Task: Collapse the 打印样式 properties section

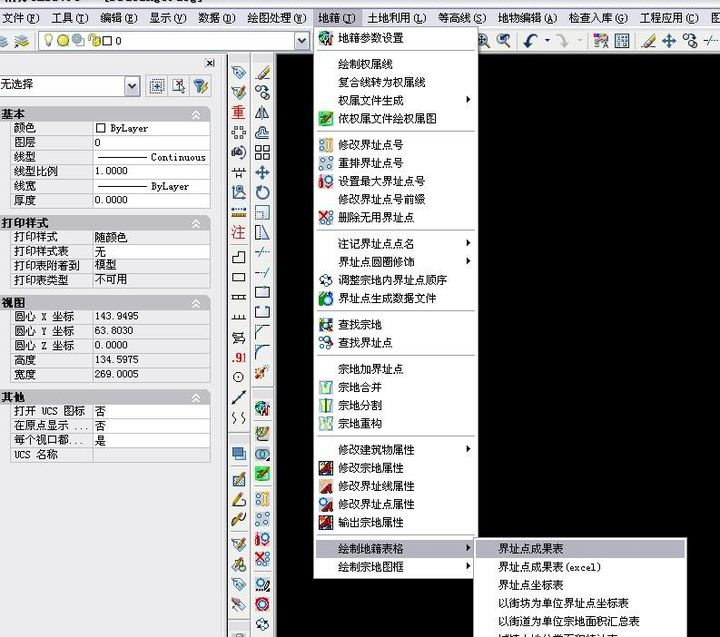Action: point(196,224)
